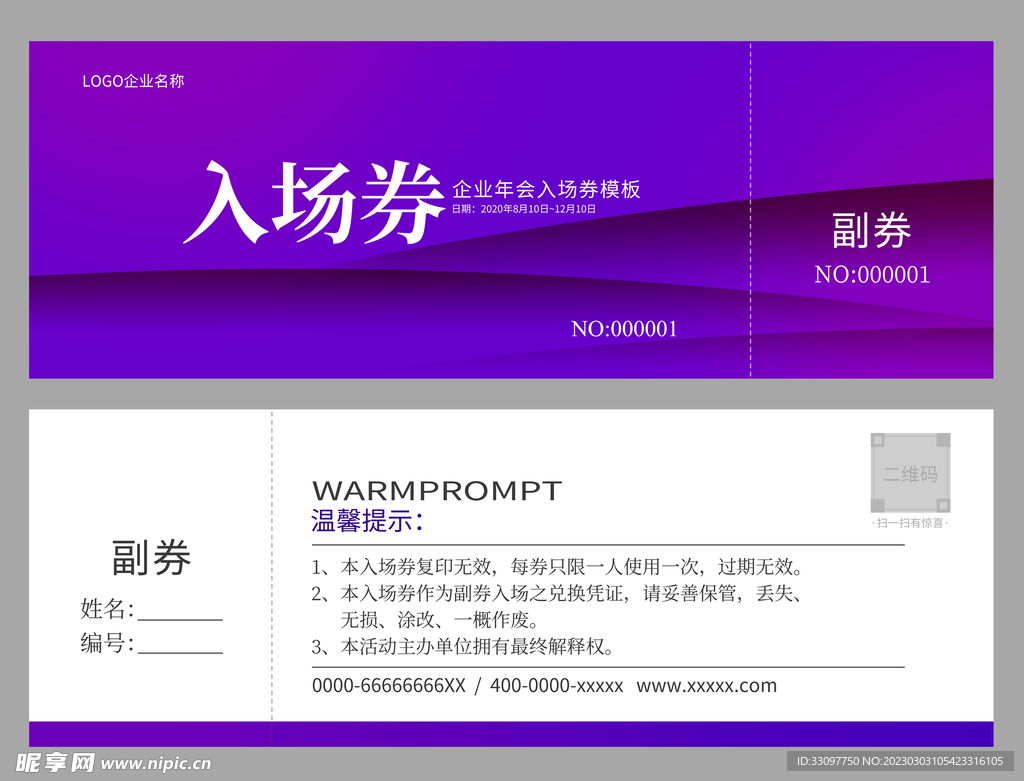Select the 昵享网 watermark logo
1024x781 pixels.
coord(57,763)
